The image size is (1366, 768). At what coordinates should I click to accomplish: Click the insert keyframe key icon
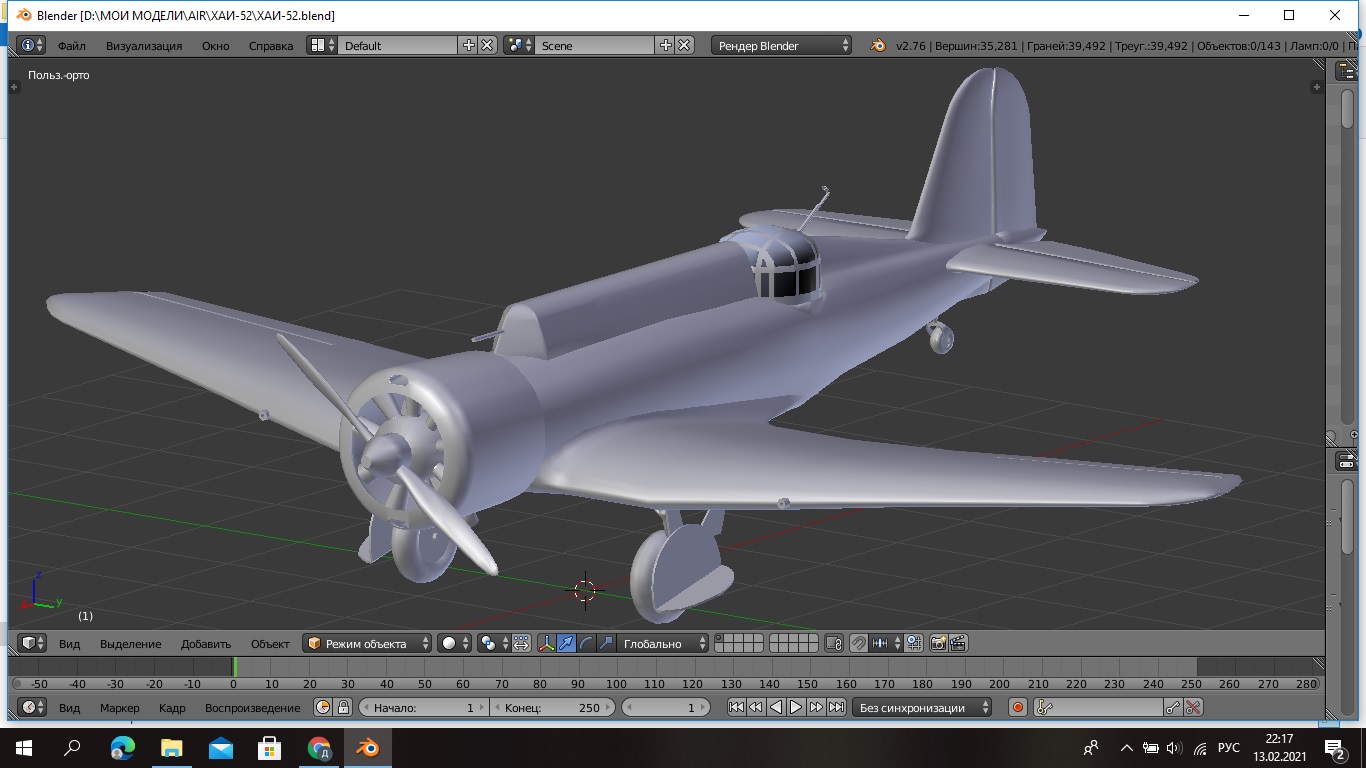point(1173,708)
